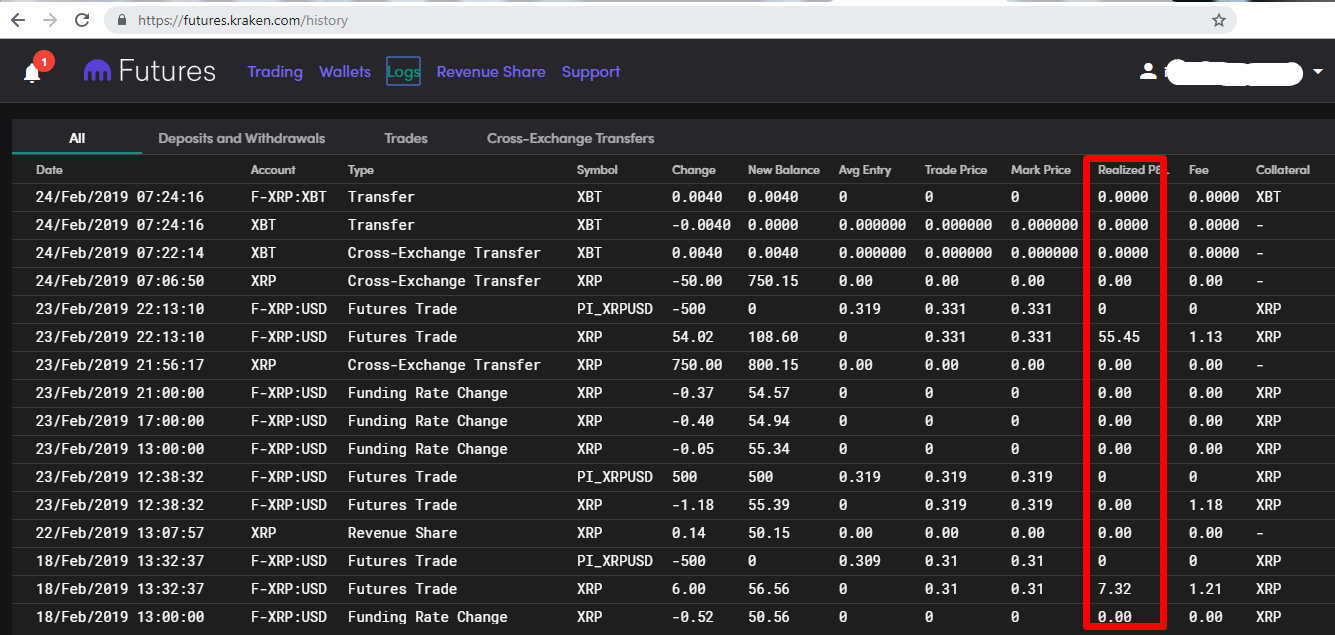This screenshot has height=635, width=1335.
Task: Click the user profile icon
Action: 1148,72
